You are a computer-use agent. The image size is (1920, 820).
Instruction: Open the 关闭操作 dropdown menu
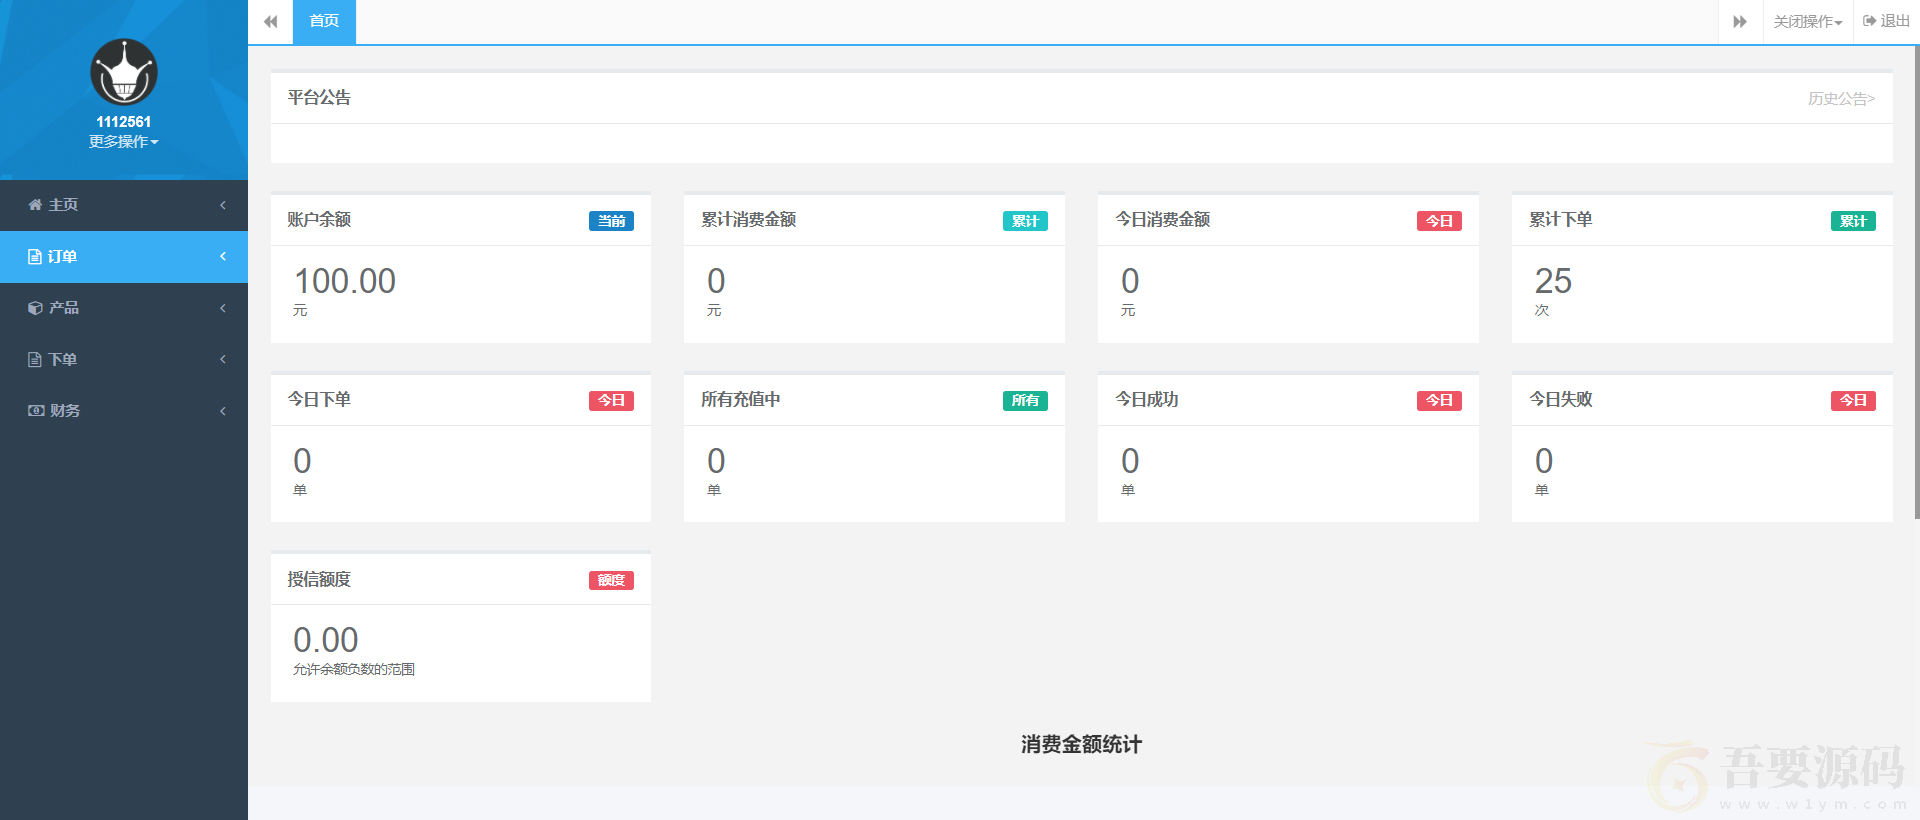click(1807, 22)
